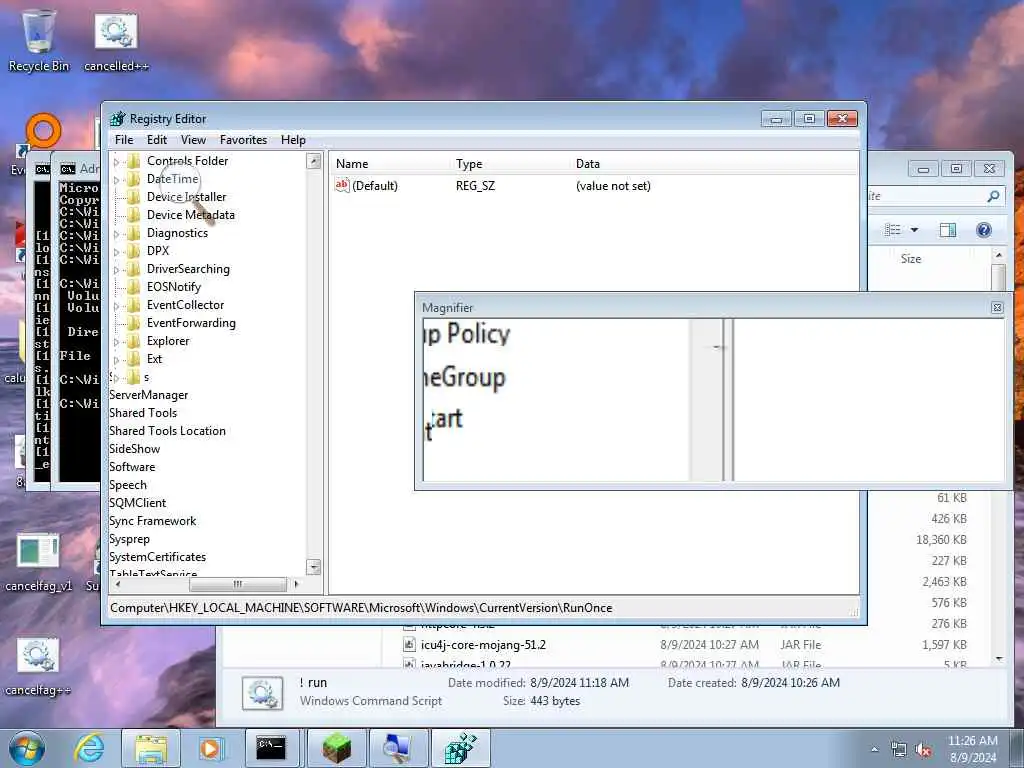
Task: Click the Explorer key folder icon
Action: click(x=133, y=341)
